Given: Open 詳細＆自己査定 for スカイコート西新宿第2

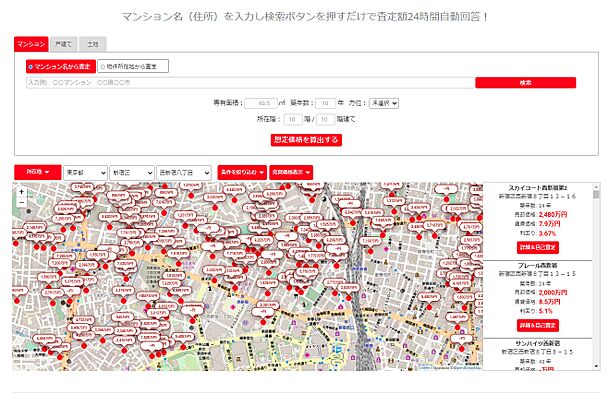Looking at the screenshot, I should pos(537,247).
